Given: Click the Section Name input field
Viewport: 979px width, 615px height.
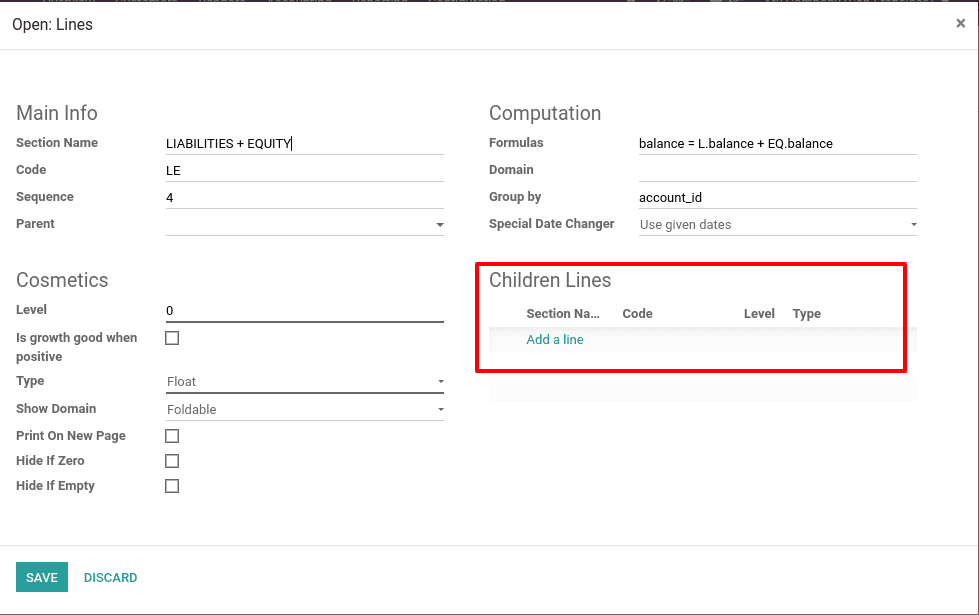Looking at the screenshot, I should coord(305,144).
